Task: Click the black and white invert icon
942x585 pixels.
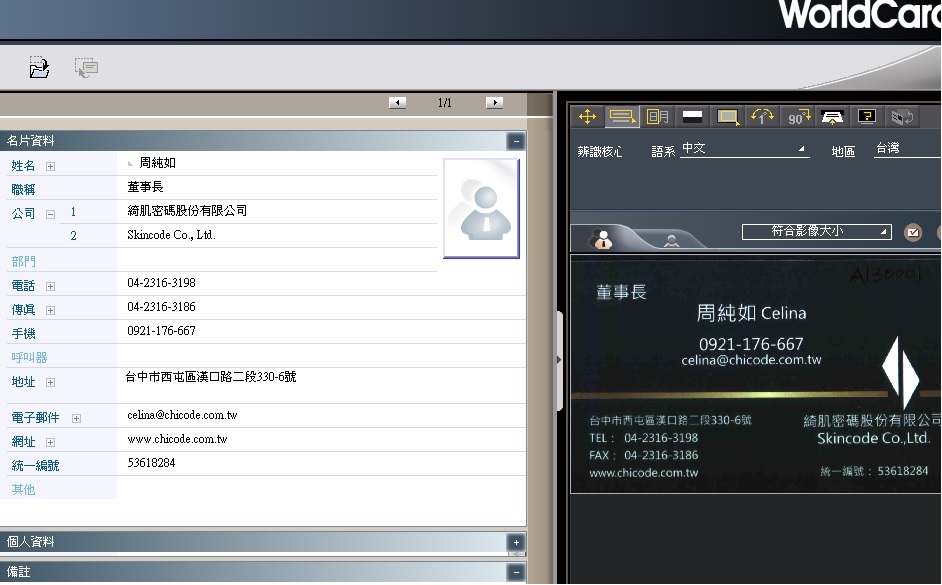Action: click(x=691, y=117)
